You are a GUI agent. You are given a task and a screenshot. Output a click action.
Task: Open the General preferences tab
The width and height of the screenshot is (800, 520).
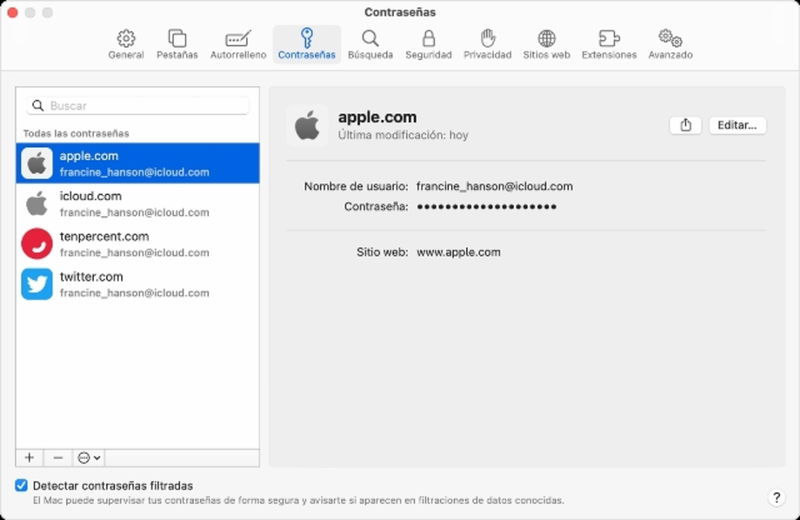pos(126,44)
